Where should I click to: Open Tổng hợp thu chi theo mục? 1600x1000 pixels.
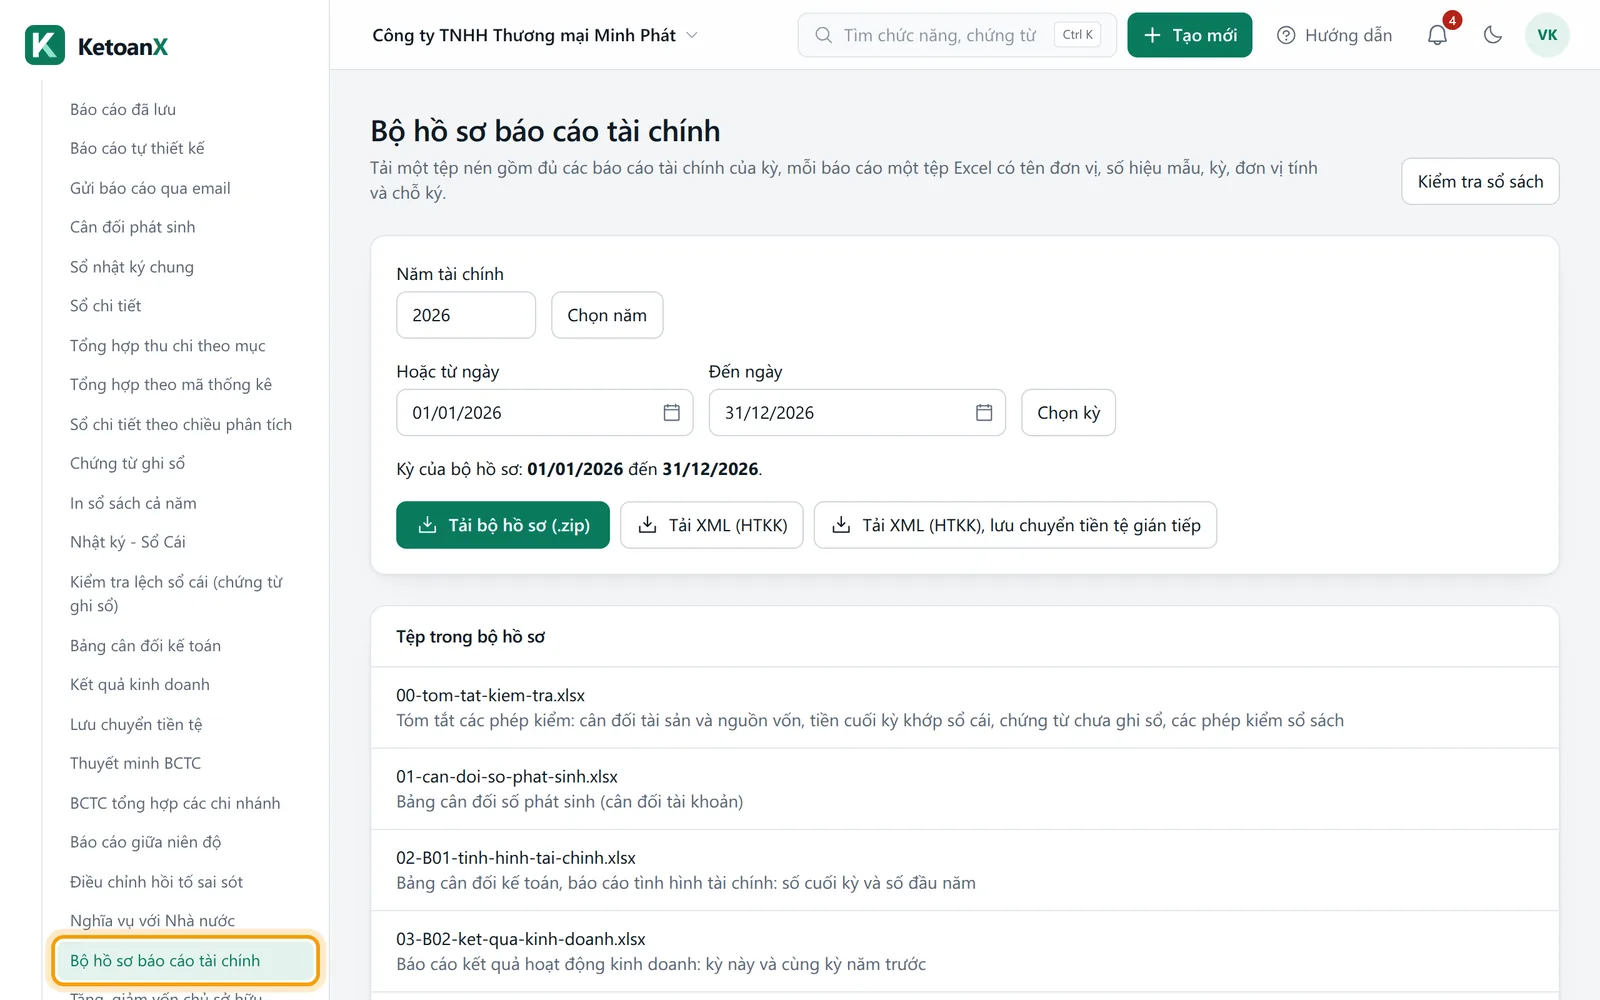tap(168, 346)
